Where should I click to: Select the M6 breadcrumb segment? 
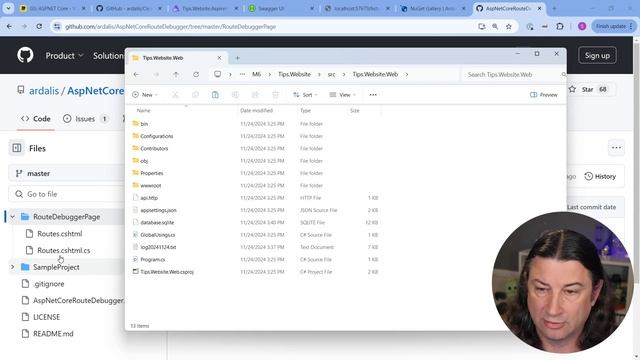[256, 74]
